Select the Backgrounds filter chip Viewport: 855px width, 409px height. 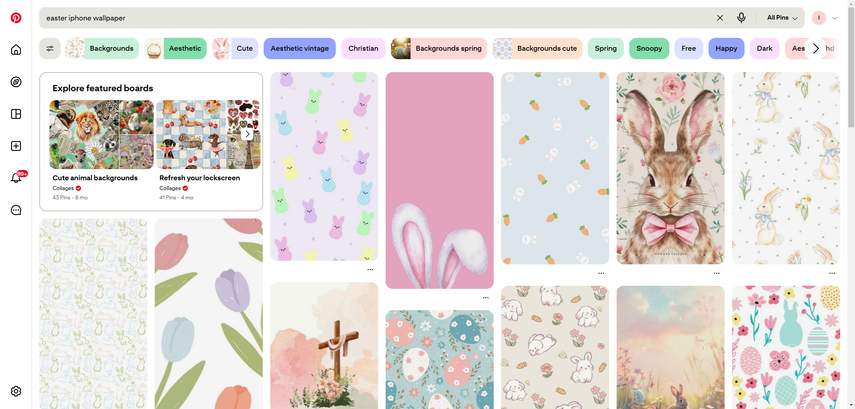102,49
